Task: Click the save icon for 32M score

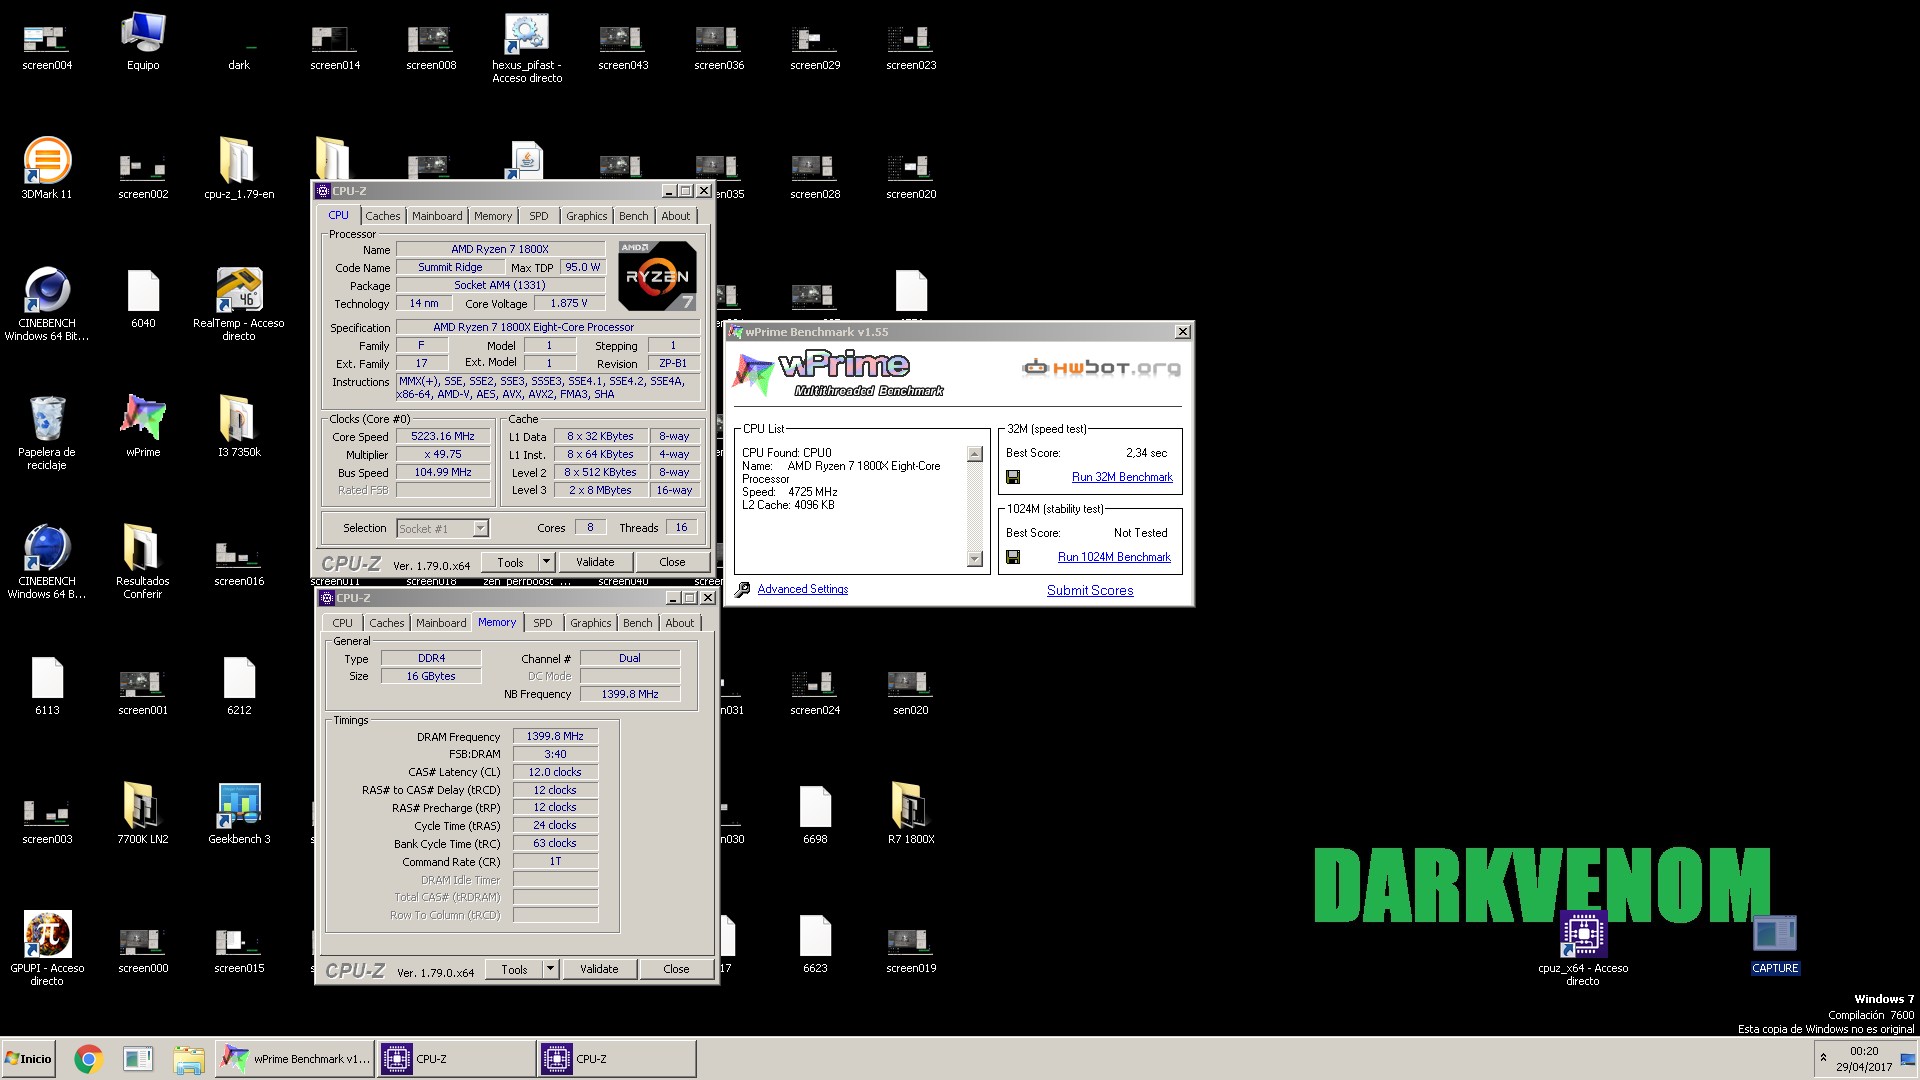Action: (x=1013, y=477)
